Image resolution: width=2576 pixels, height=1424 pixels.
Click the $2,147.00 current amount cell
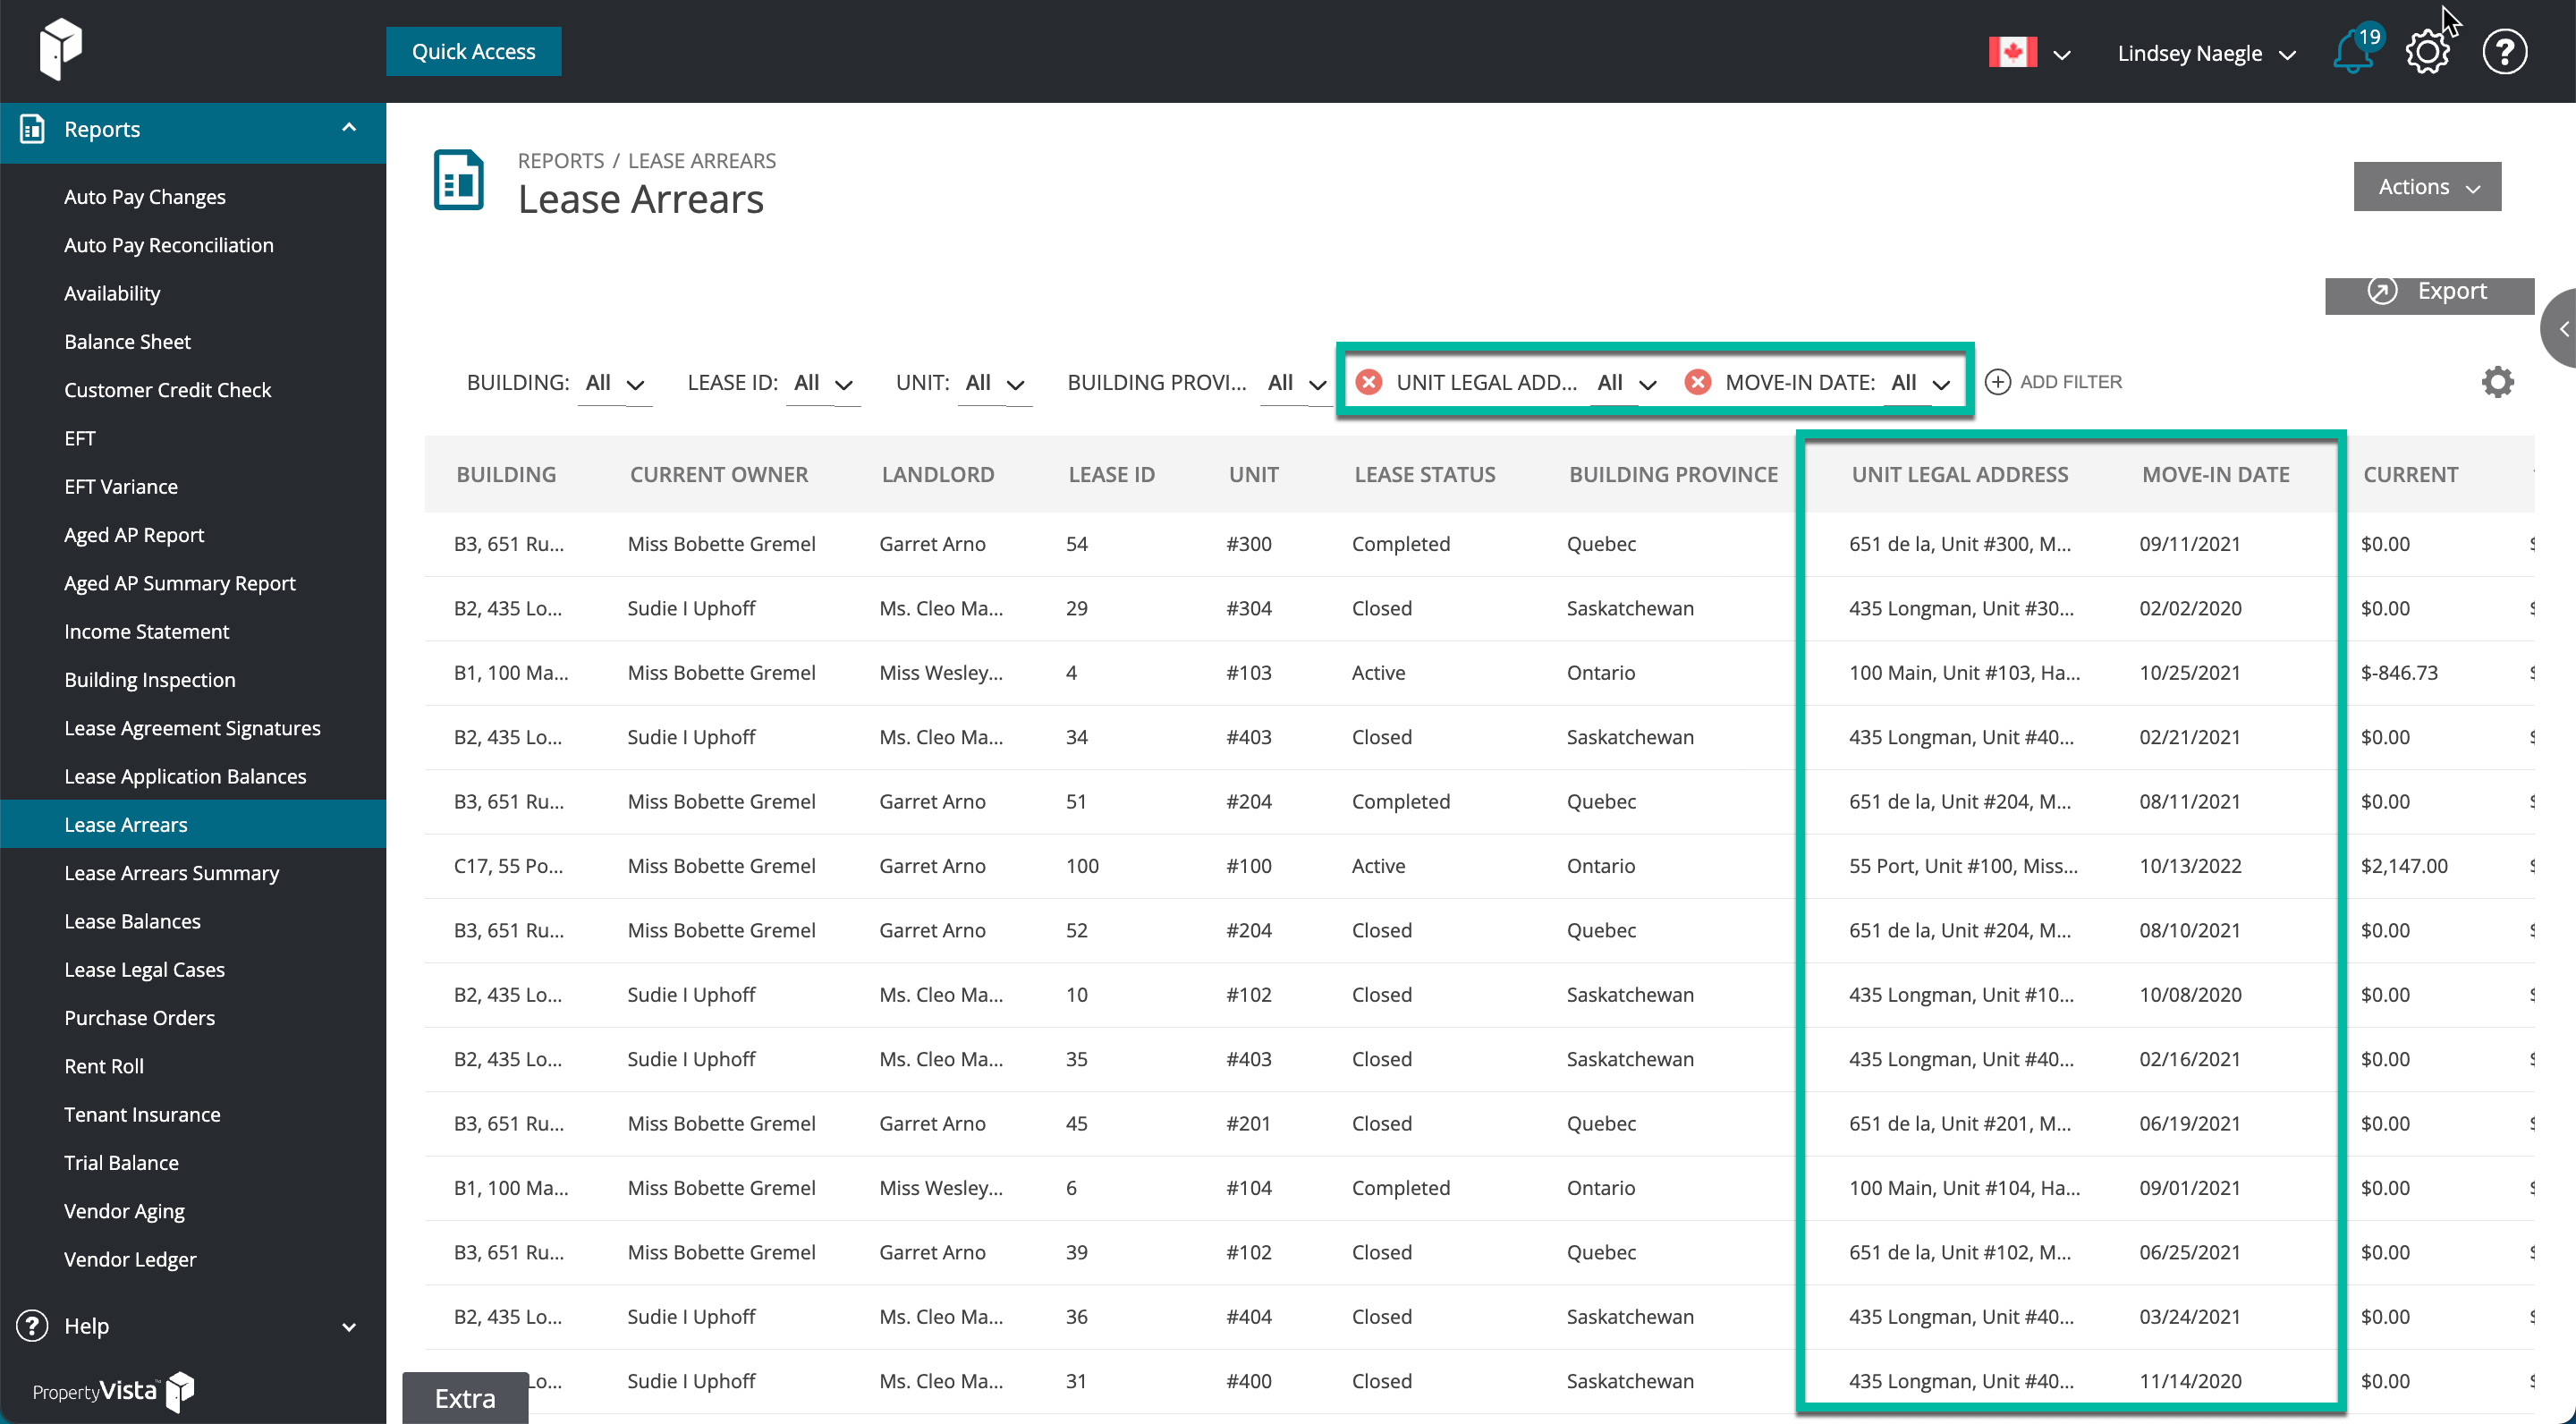[x=2404, y=866]
